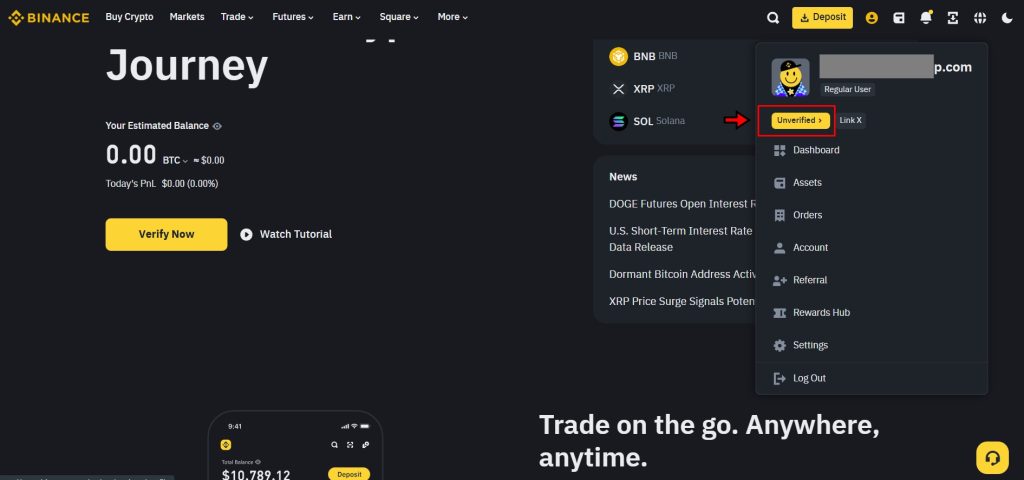1024x480 pixels.
Task: Click the 0.00 estimated balance value
Action: click(x=131, y=155)
